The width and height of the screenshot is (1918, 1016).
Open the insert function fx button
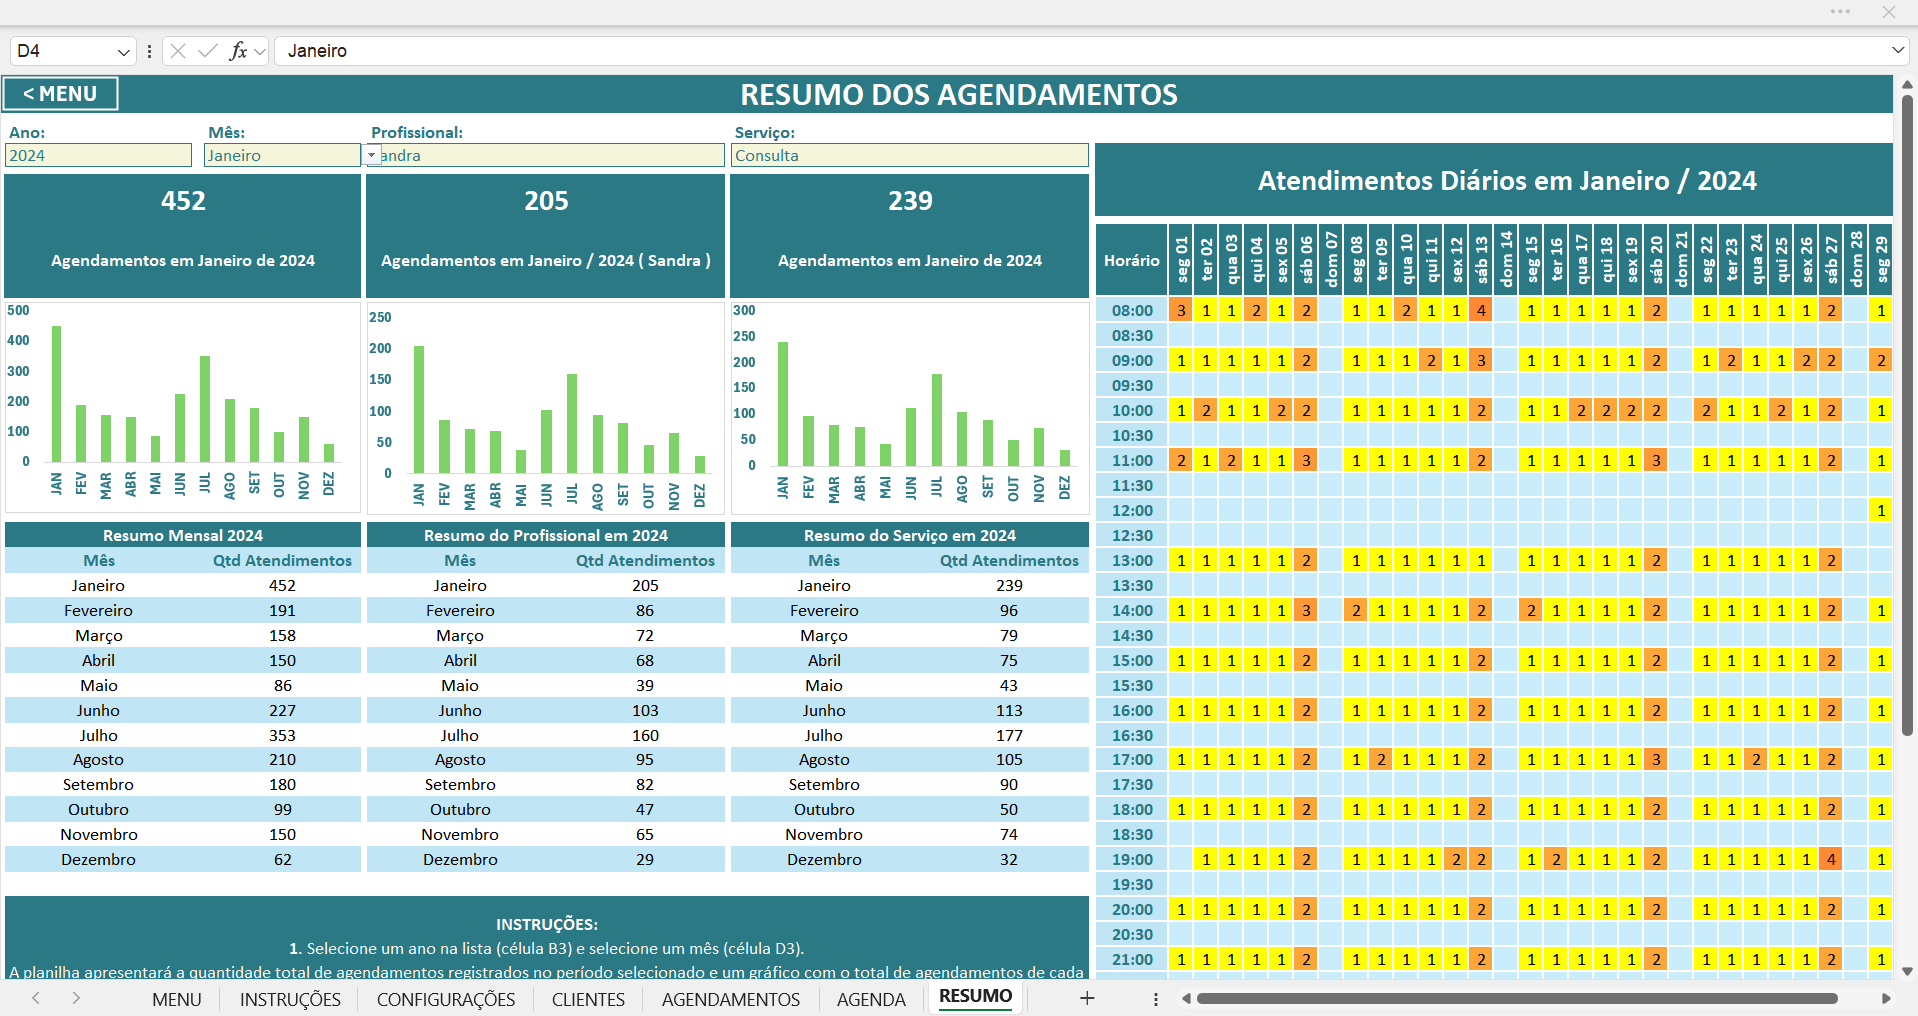(x=238, y=51)
